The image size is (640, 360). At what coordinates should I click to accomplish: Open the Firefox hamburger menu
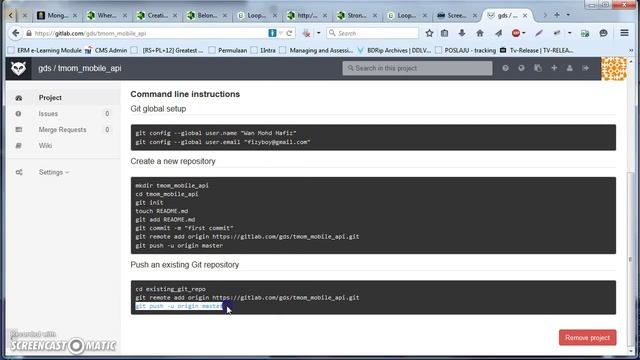(x=624, y=33)
